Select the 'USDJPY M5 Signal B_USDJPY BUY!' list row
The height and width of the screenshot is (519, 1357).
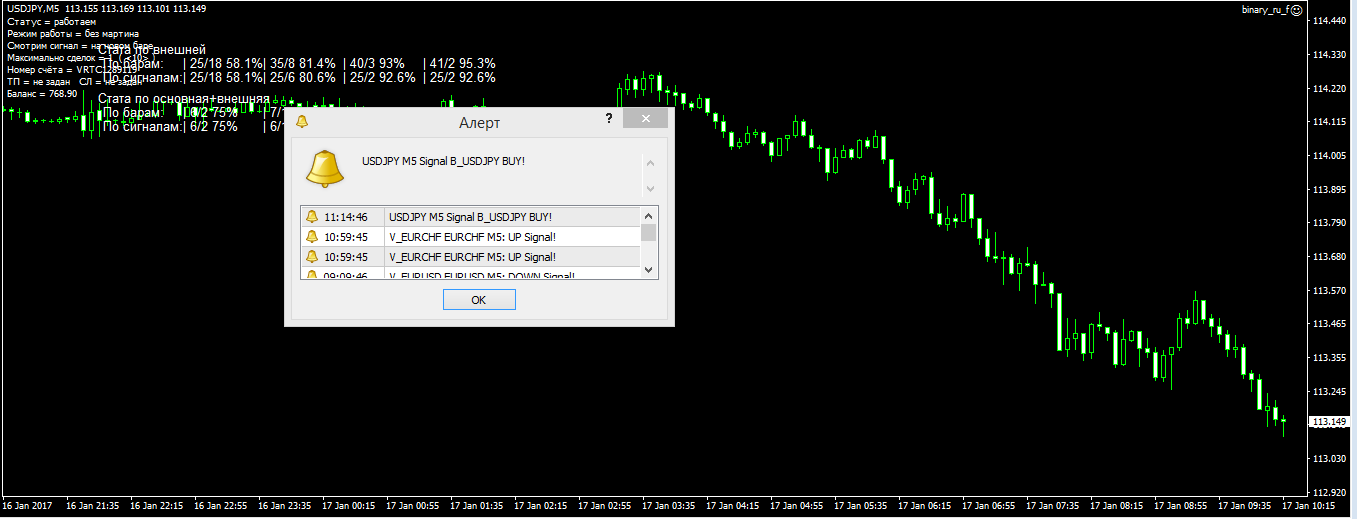click(470, 217)
